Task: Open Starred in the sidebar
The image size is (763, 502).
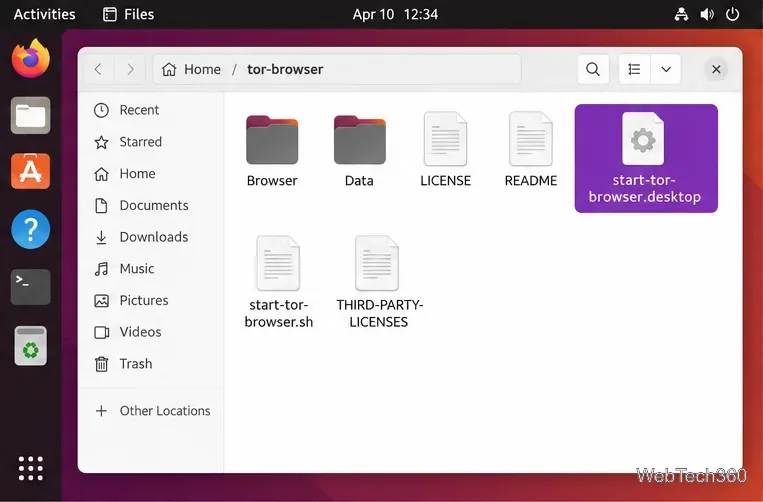Action: click(x=151, y=142)
